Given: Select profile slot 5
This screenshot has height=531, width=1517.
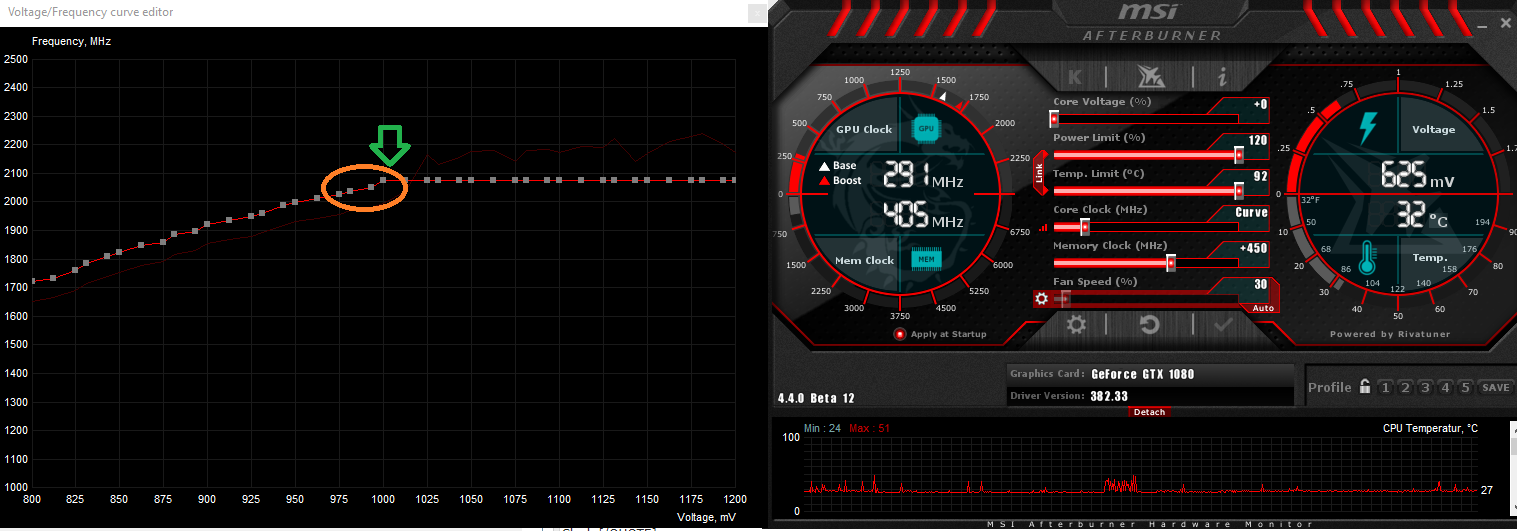Looking at the screenshot, I should pos(1466,388).
